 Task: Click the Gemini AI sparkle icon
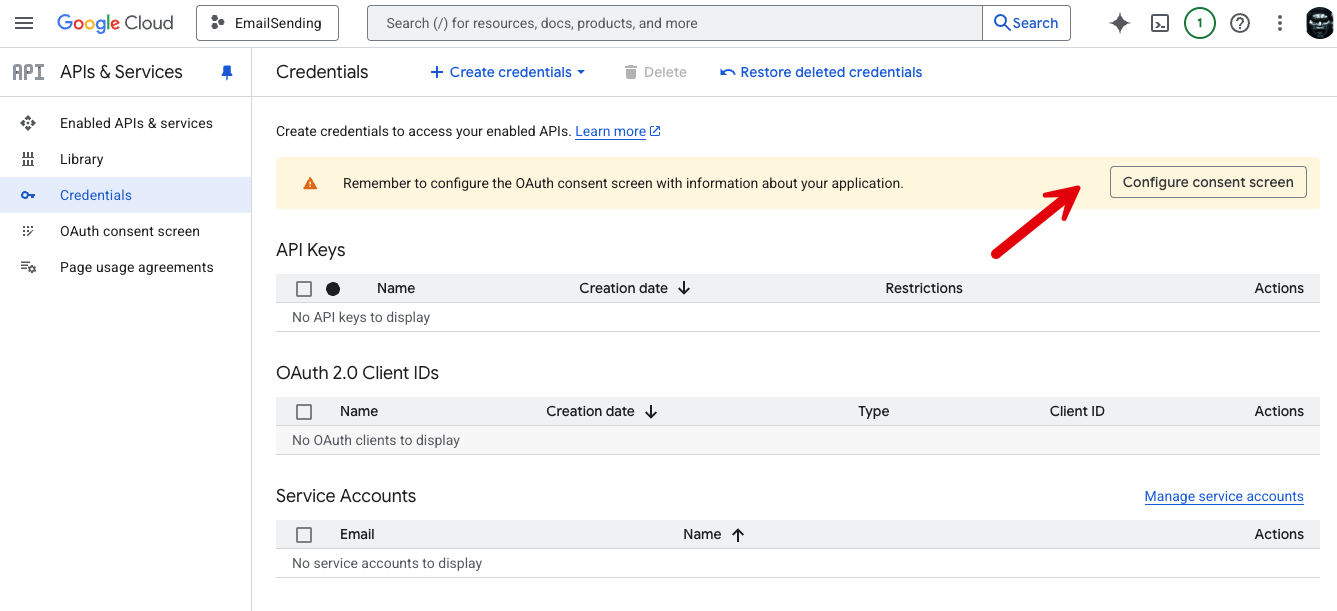coord(1120,23)
